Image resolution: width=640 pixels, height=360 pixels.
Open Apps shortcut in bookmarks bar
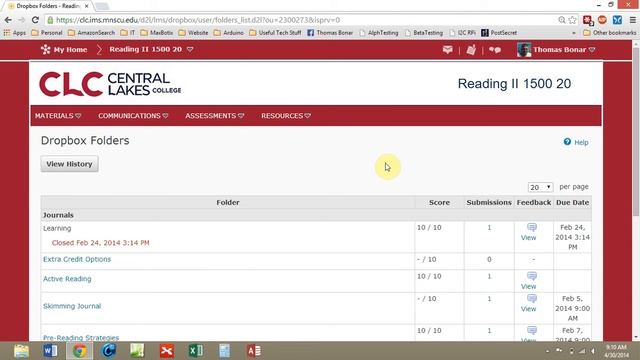15,33
